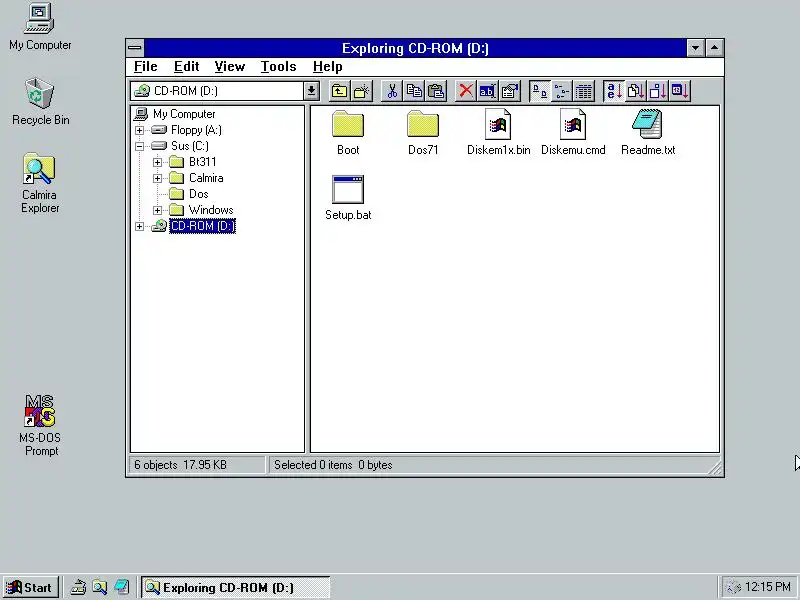Copy selection using the toolbar copy icon
Image resolution: width=800 pixels, height=600 pixels.
(414, 91)
